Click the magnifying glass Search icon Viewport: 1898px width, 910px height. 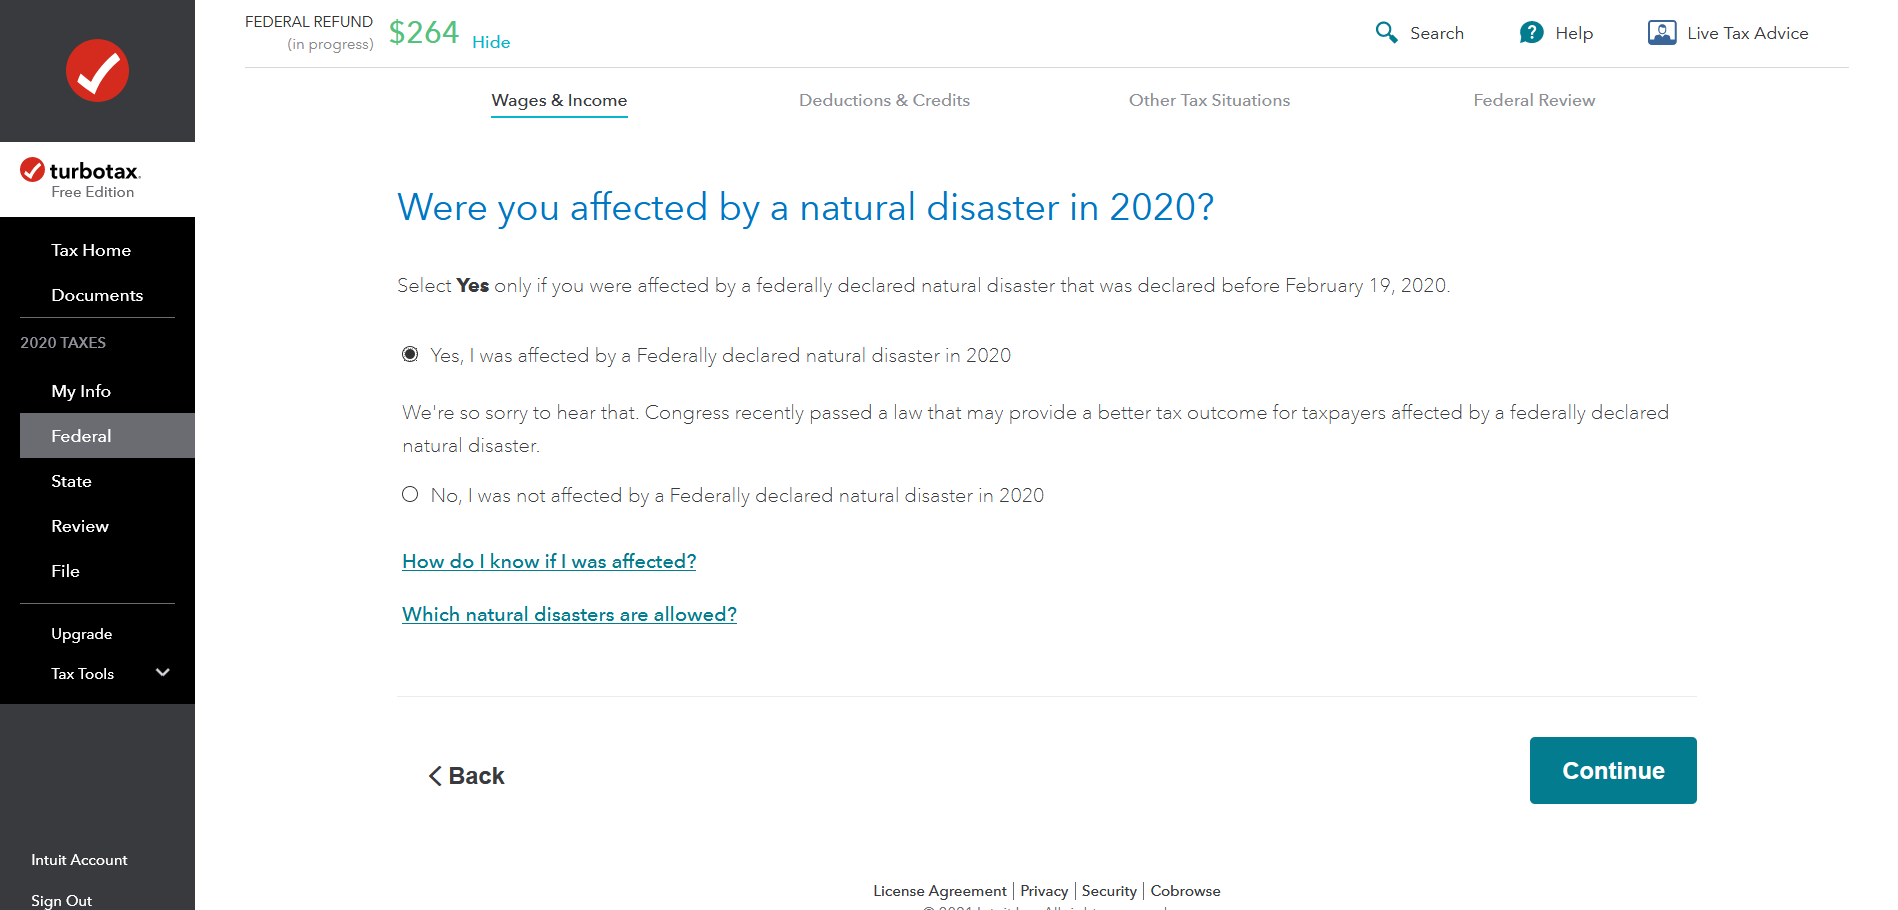(1386, 33)
